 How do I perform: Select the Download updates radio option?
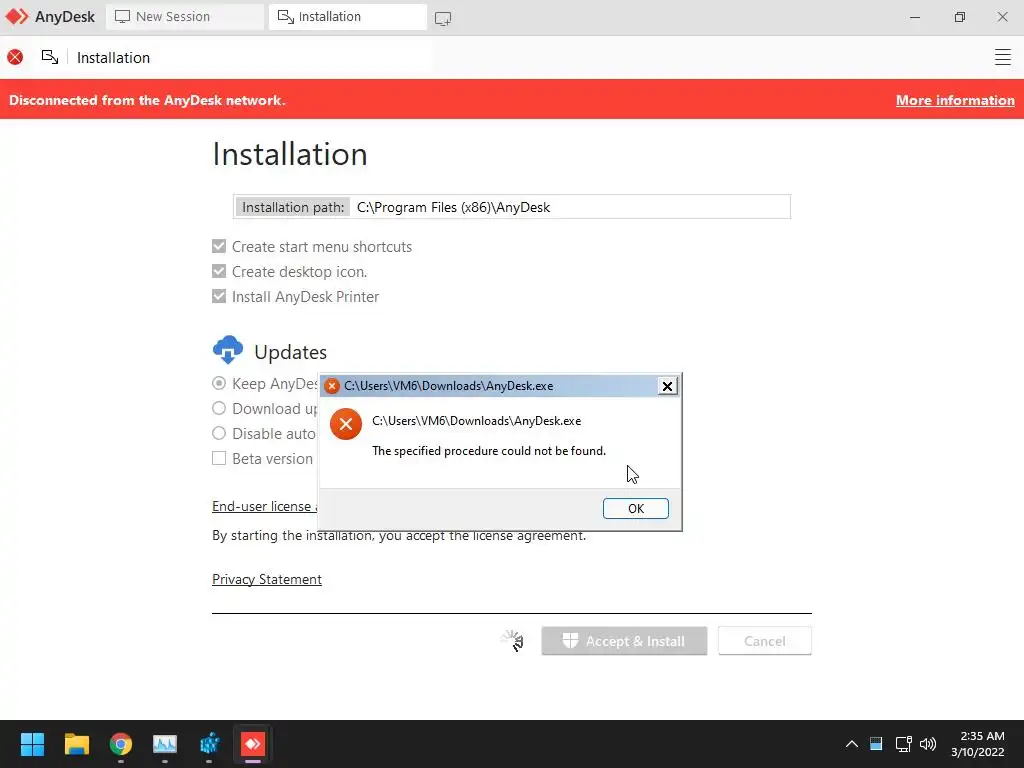pyautogui.click(x=219, y=408)
